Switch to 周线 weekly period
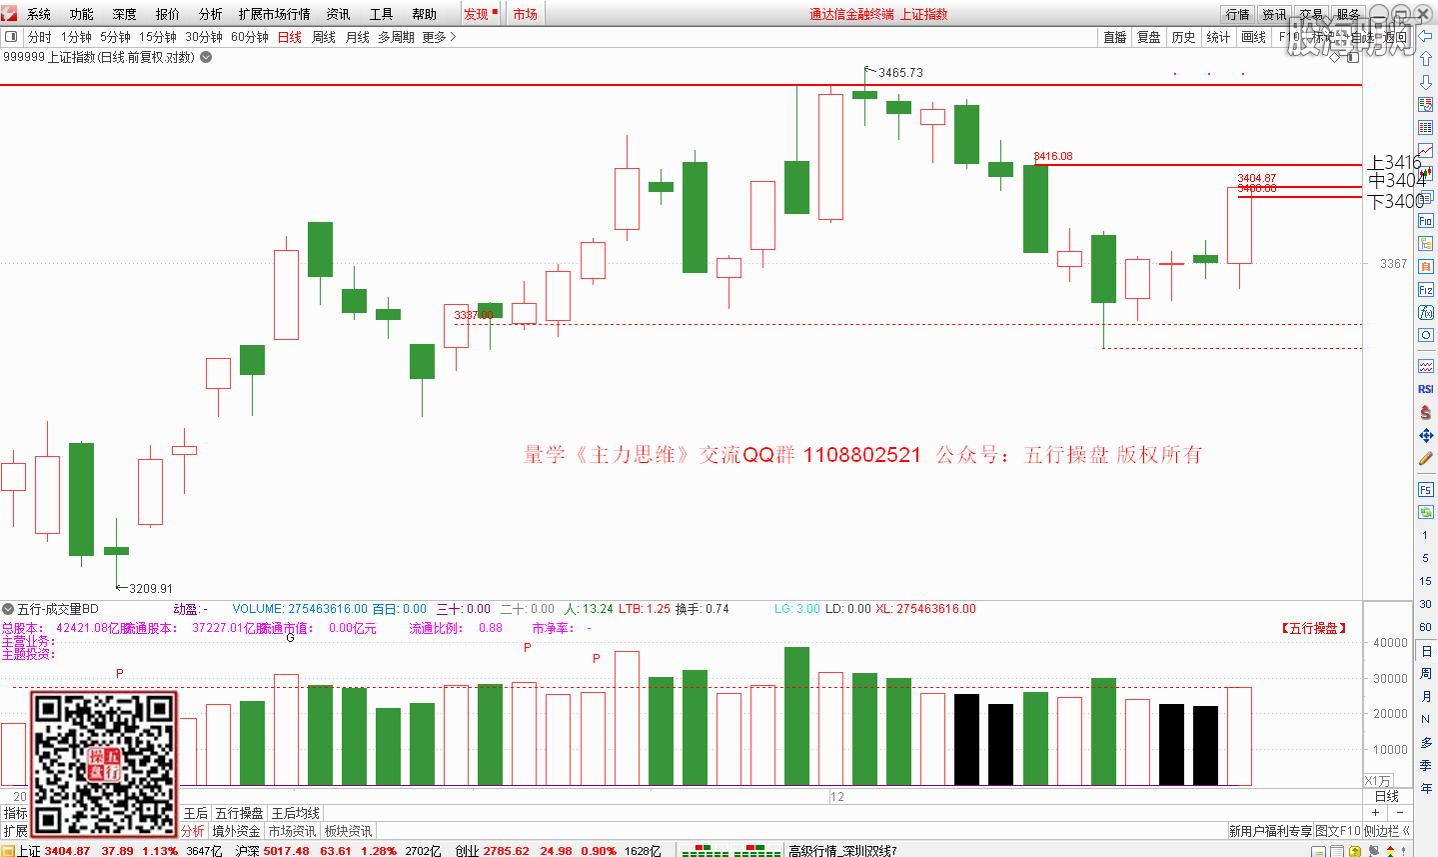1438x857 pixels. tap(324, 37)
